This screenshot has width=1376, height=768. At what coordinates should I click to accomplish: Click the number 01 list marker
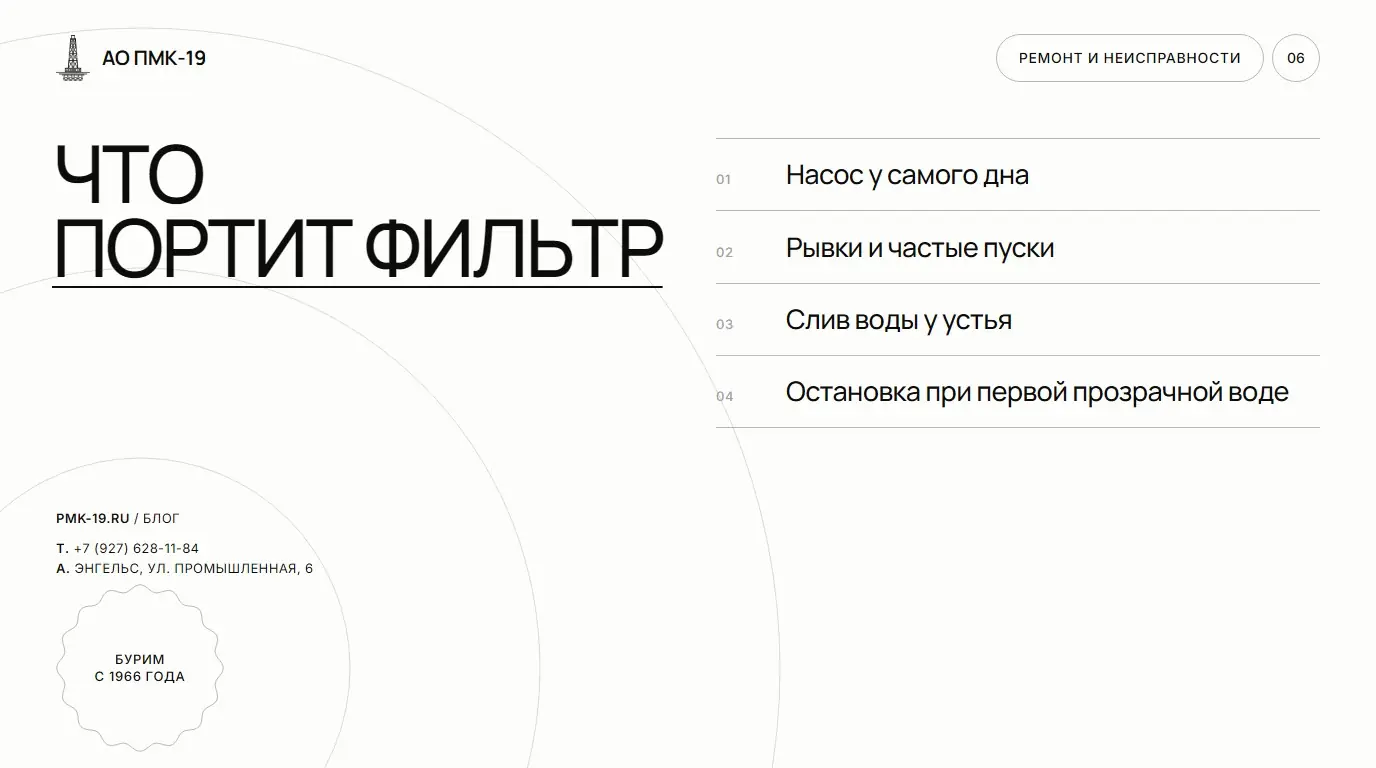pos(724,180)
